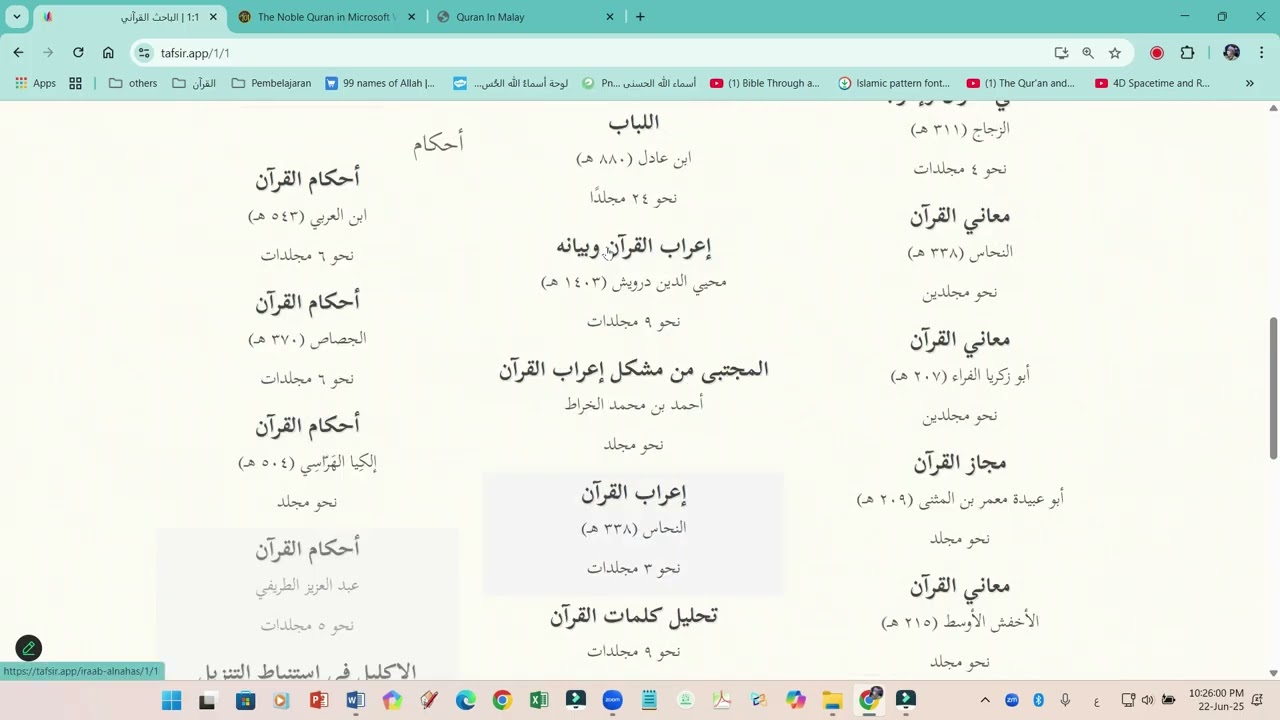Open the Chrome three-dot menu
The height and width of the screenshot is (720, 1280).
[x=1261, y=53]
